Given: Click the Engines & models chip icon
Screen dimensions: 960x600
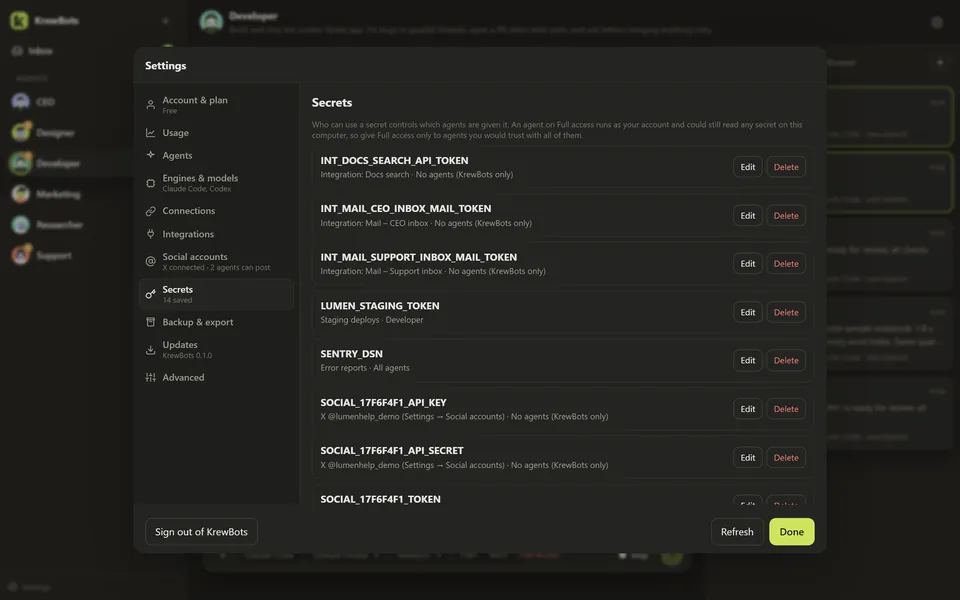Looking at the screenshot, I should click(x=151, y=182).
